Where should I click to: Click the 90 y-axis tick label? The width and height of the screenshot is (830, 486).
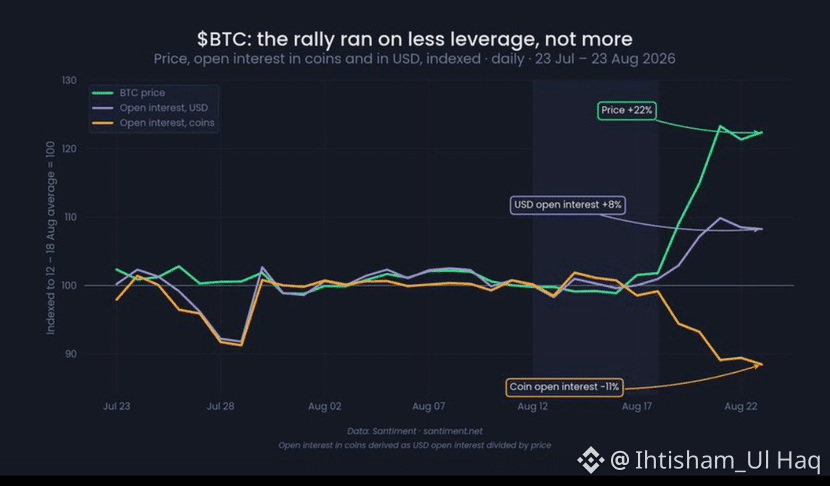[x=70, y=354]
